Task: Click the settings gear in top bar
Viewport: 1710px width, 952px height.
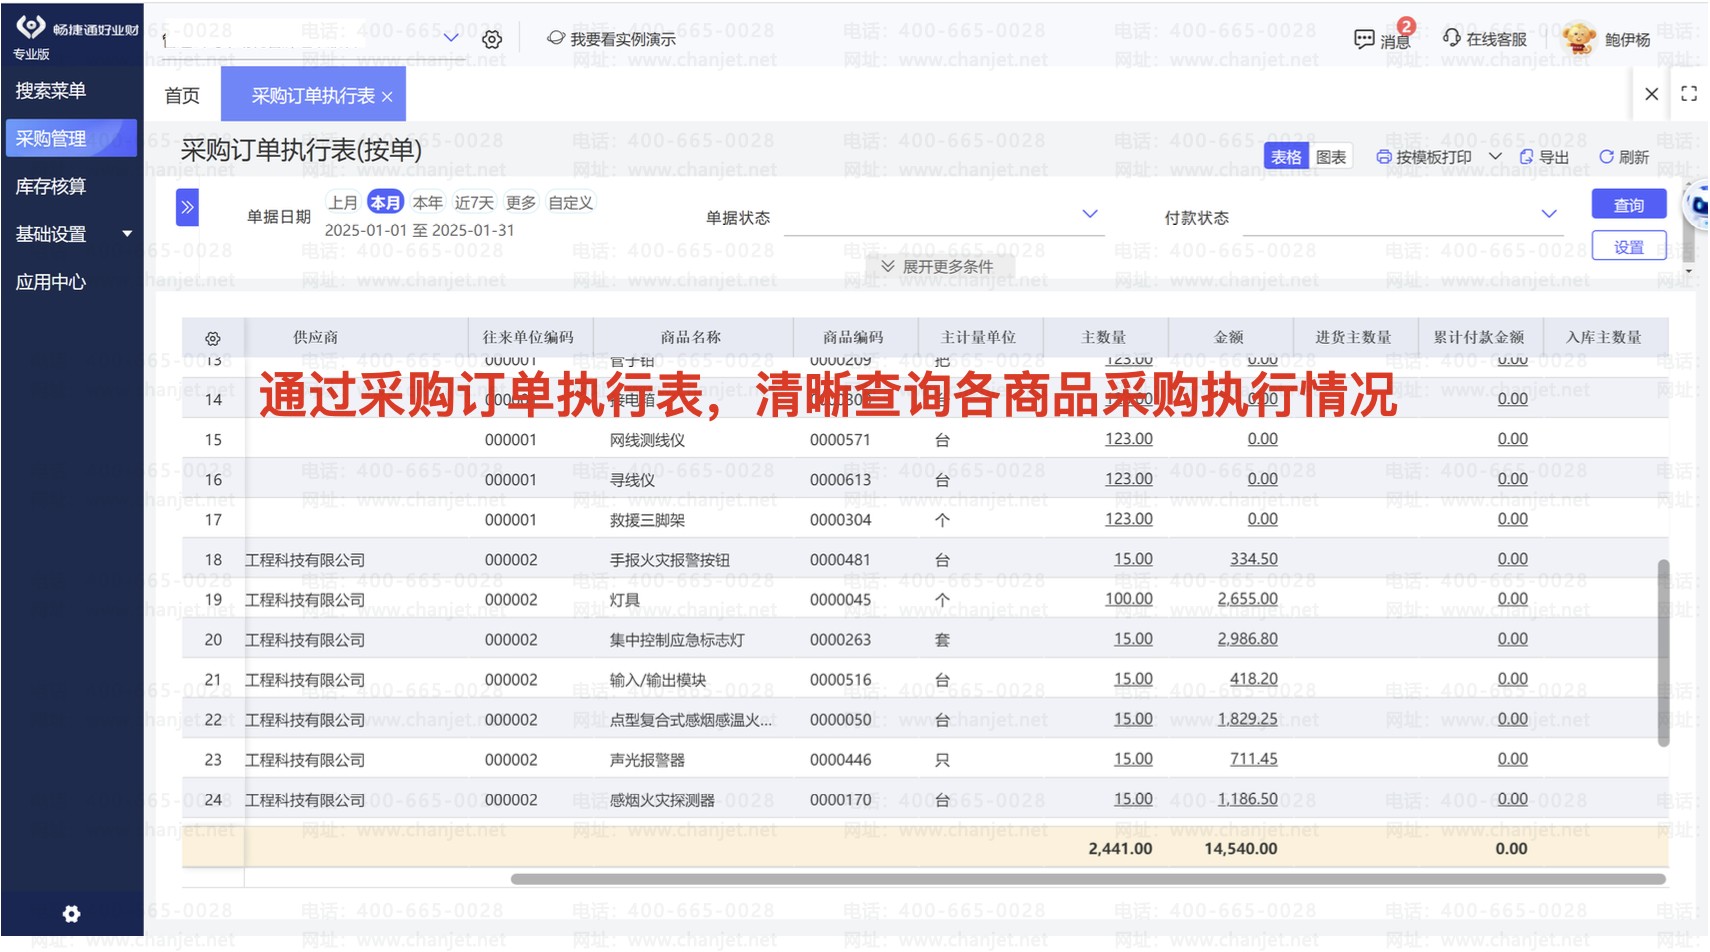Action: click(x=492, y=39)
